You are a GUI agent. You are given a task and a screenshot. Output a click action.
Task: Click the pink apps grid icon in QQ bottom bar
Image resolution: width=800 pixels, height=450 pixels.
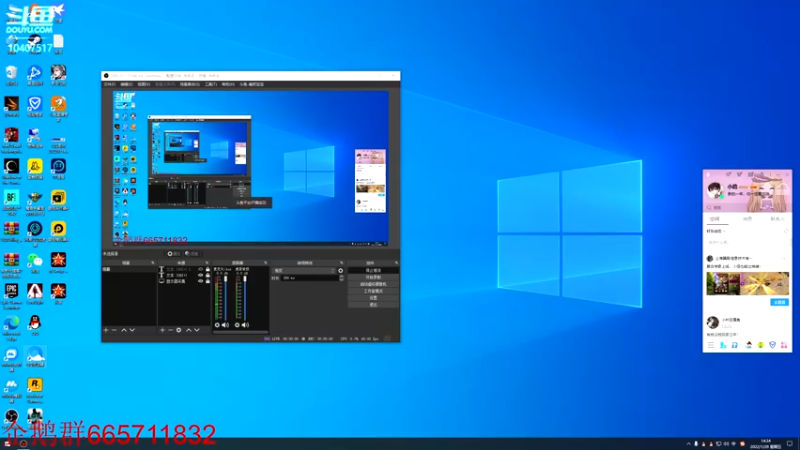784,345
